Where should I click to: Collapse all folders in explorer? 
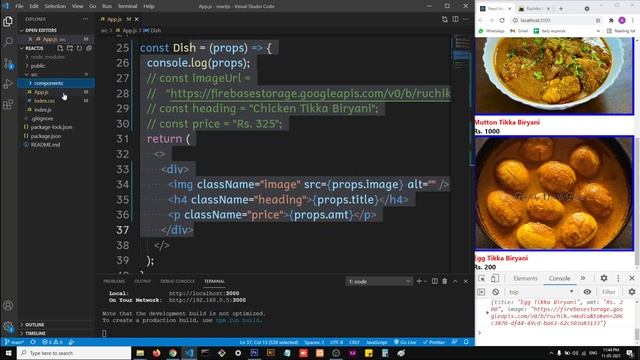click(89, 48)
